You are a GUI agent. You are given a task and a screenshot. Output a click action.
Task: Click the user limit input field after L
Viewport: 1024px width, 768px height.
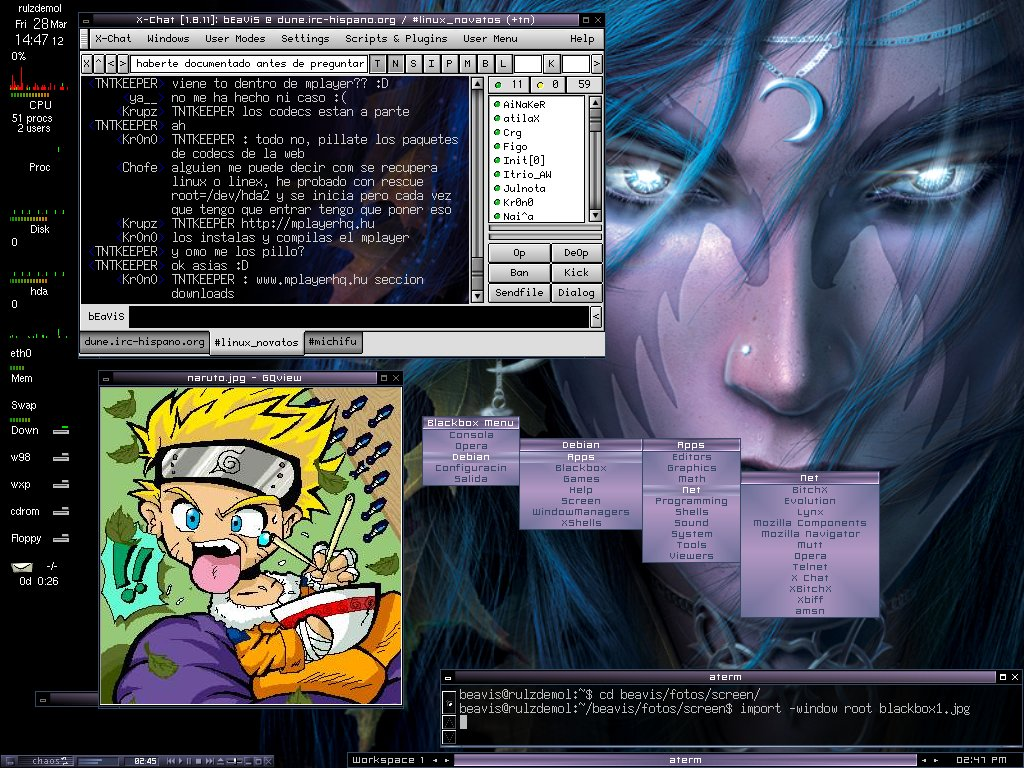click(x=527, y=63)
